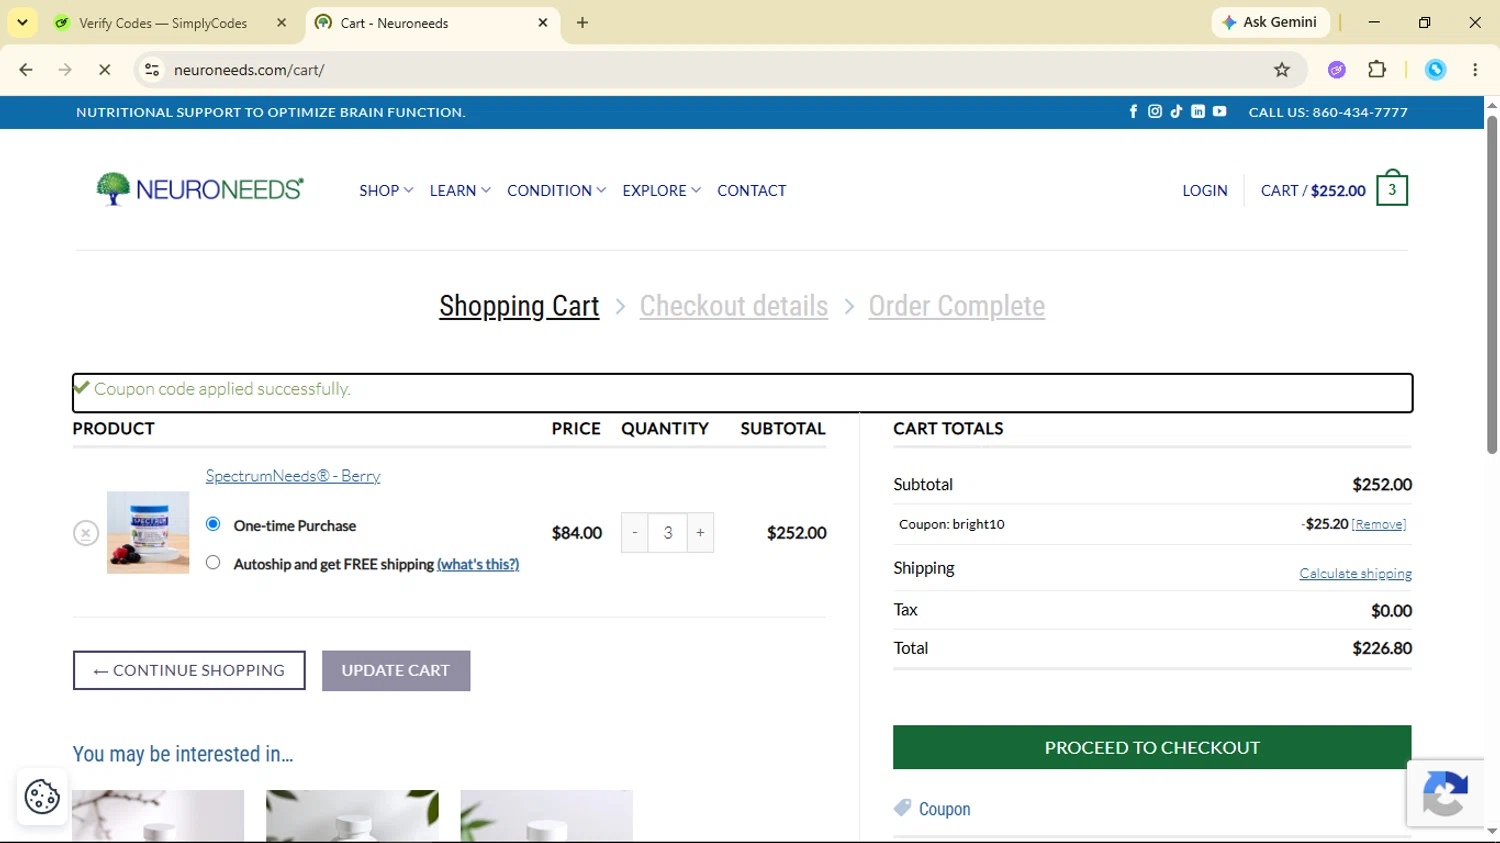The height and width of the screenshot is (843, 1500).
Task: Click the total amount $226.80
Action: (1382, 648)
